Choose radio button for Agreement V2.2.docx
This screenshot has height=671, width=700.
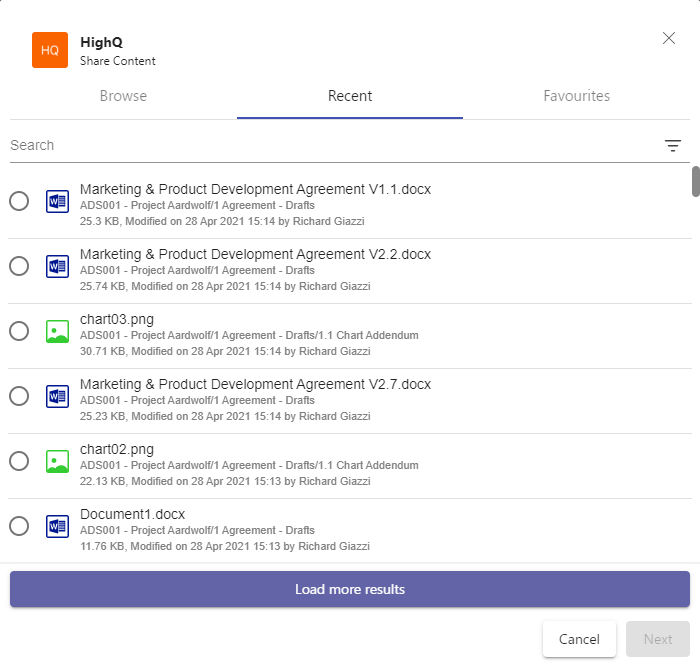click(19, 266)
